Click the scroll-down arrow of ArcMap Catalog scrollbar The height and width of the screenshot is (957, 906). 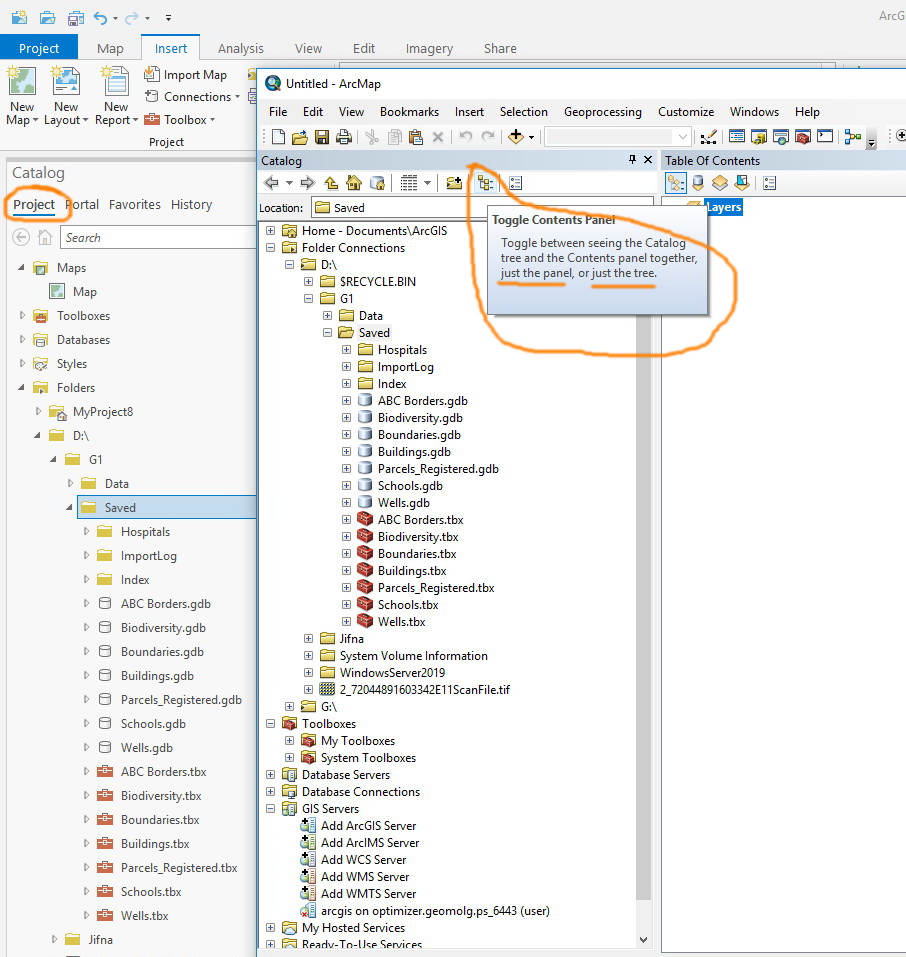[643, 939]
